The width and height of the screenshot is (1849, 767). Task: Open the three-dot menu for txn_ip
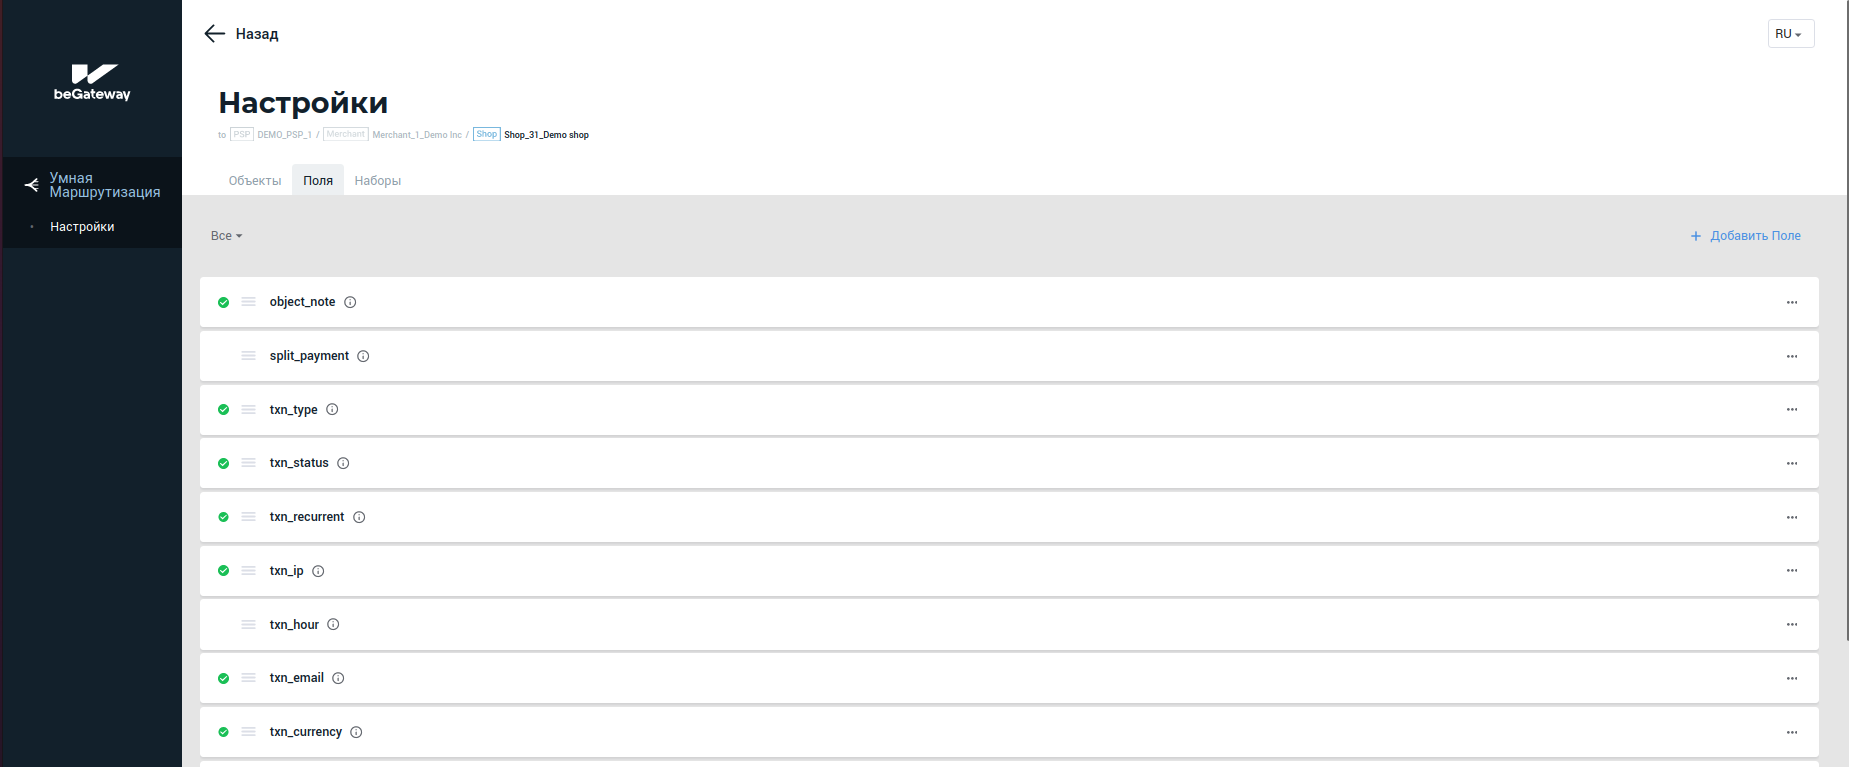pyautogui.click(x=1791, y=571)
